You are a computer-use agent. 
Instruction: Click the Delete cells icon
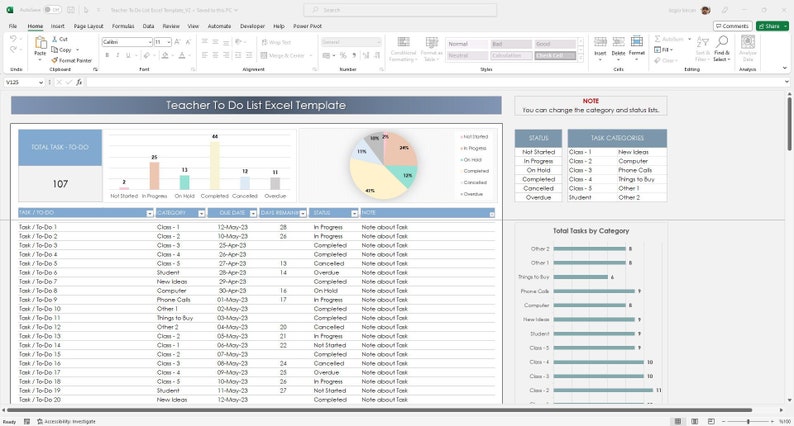click(x=618, y=43)
